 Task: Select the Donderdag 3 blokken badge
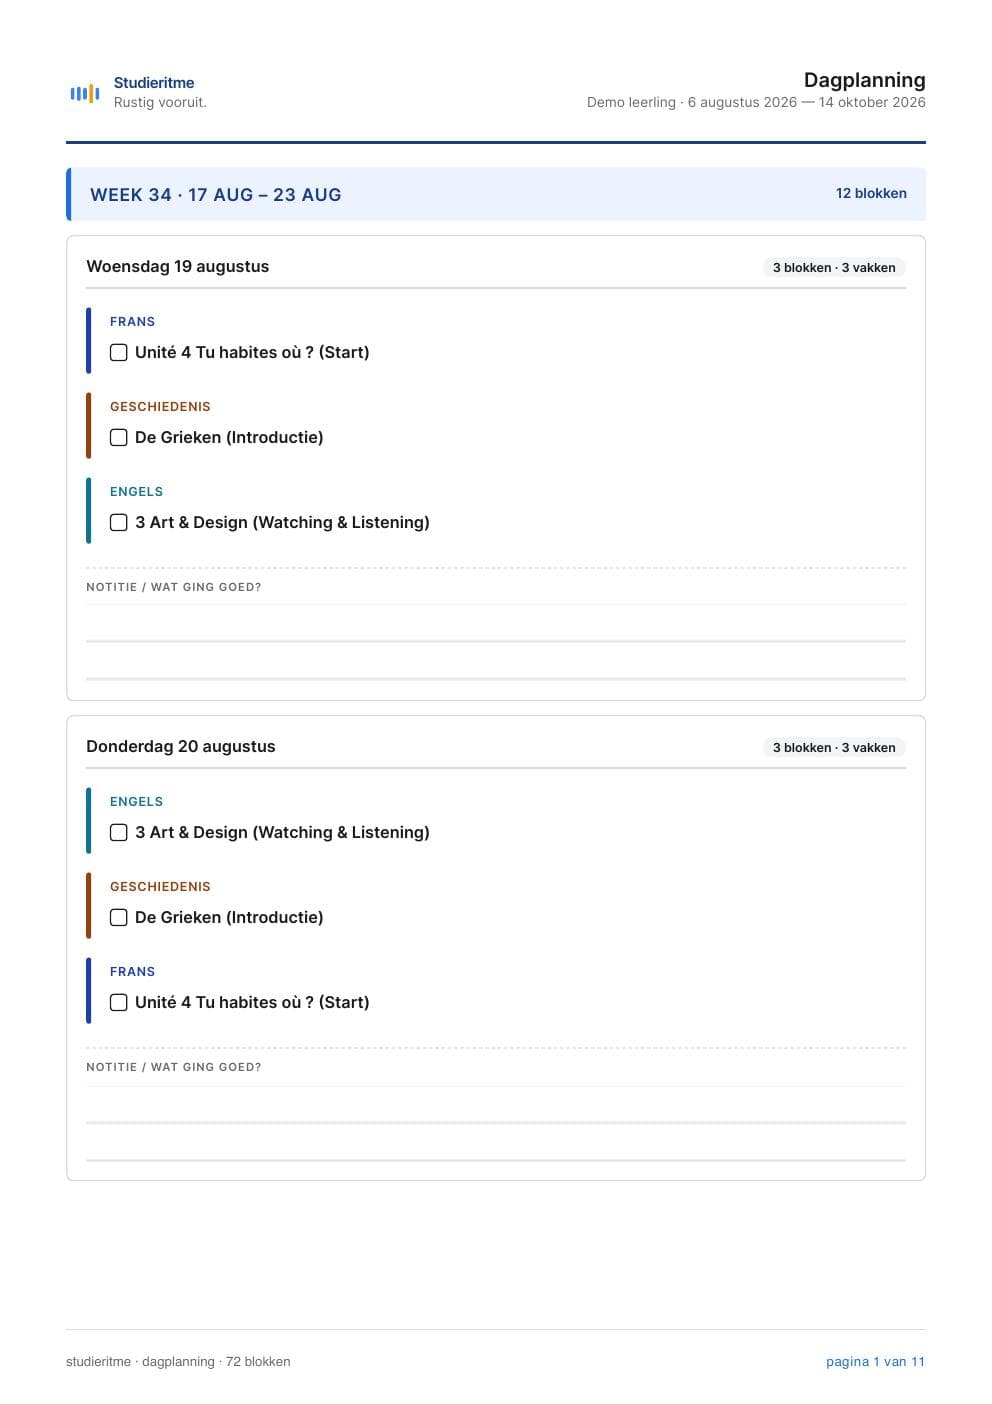point(834,748)
